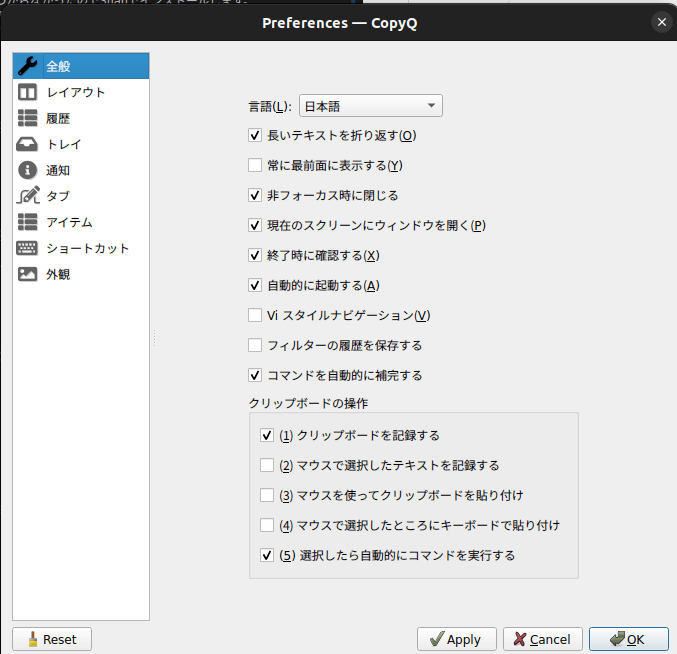Screen dimensions: 677x654
Task: Click the info circle icon beside 通知
Action: click(27, 170)
